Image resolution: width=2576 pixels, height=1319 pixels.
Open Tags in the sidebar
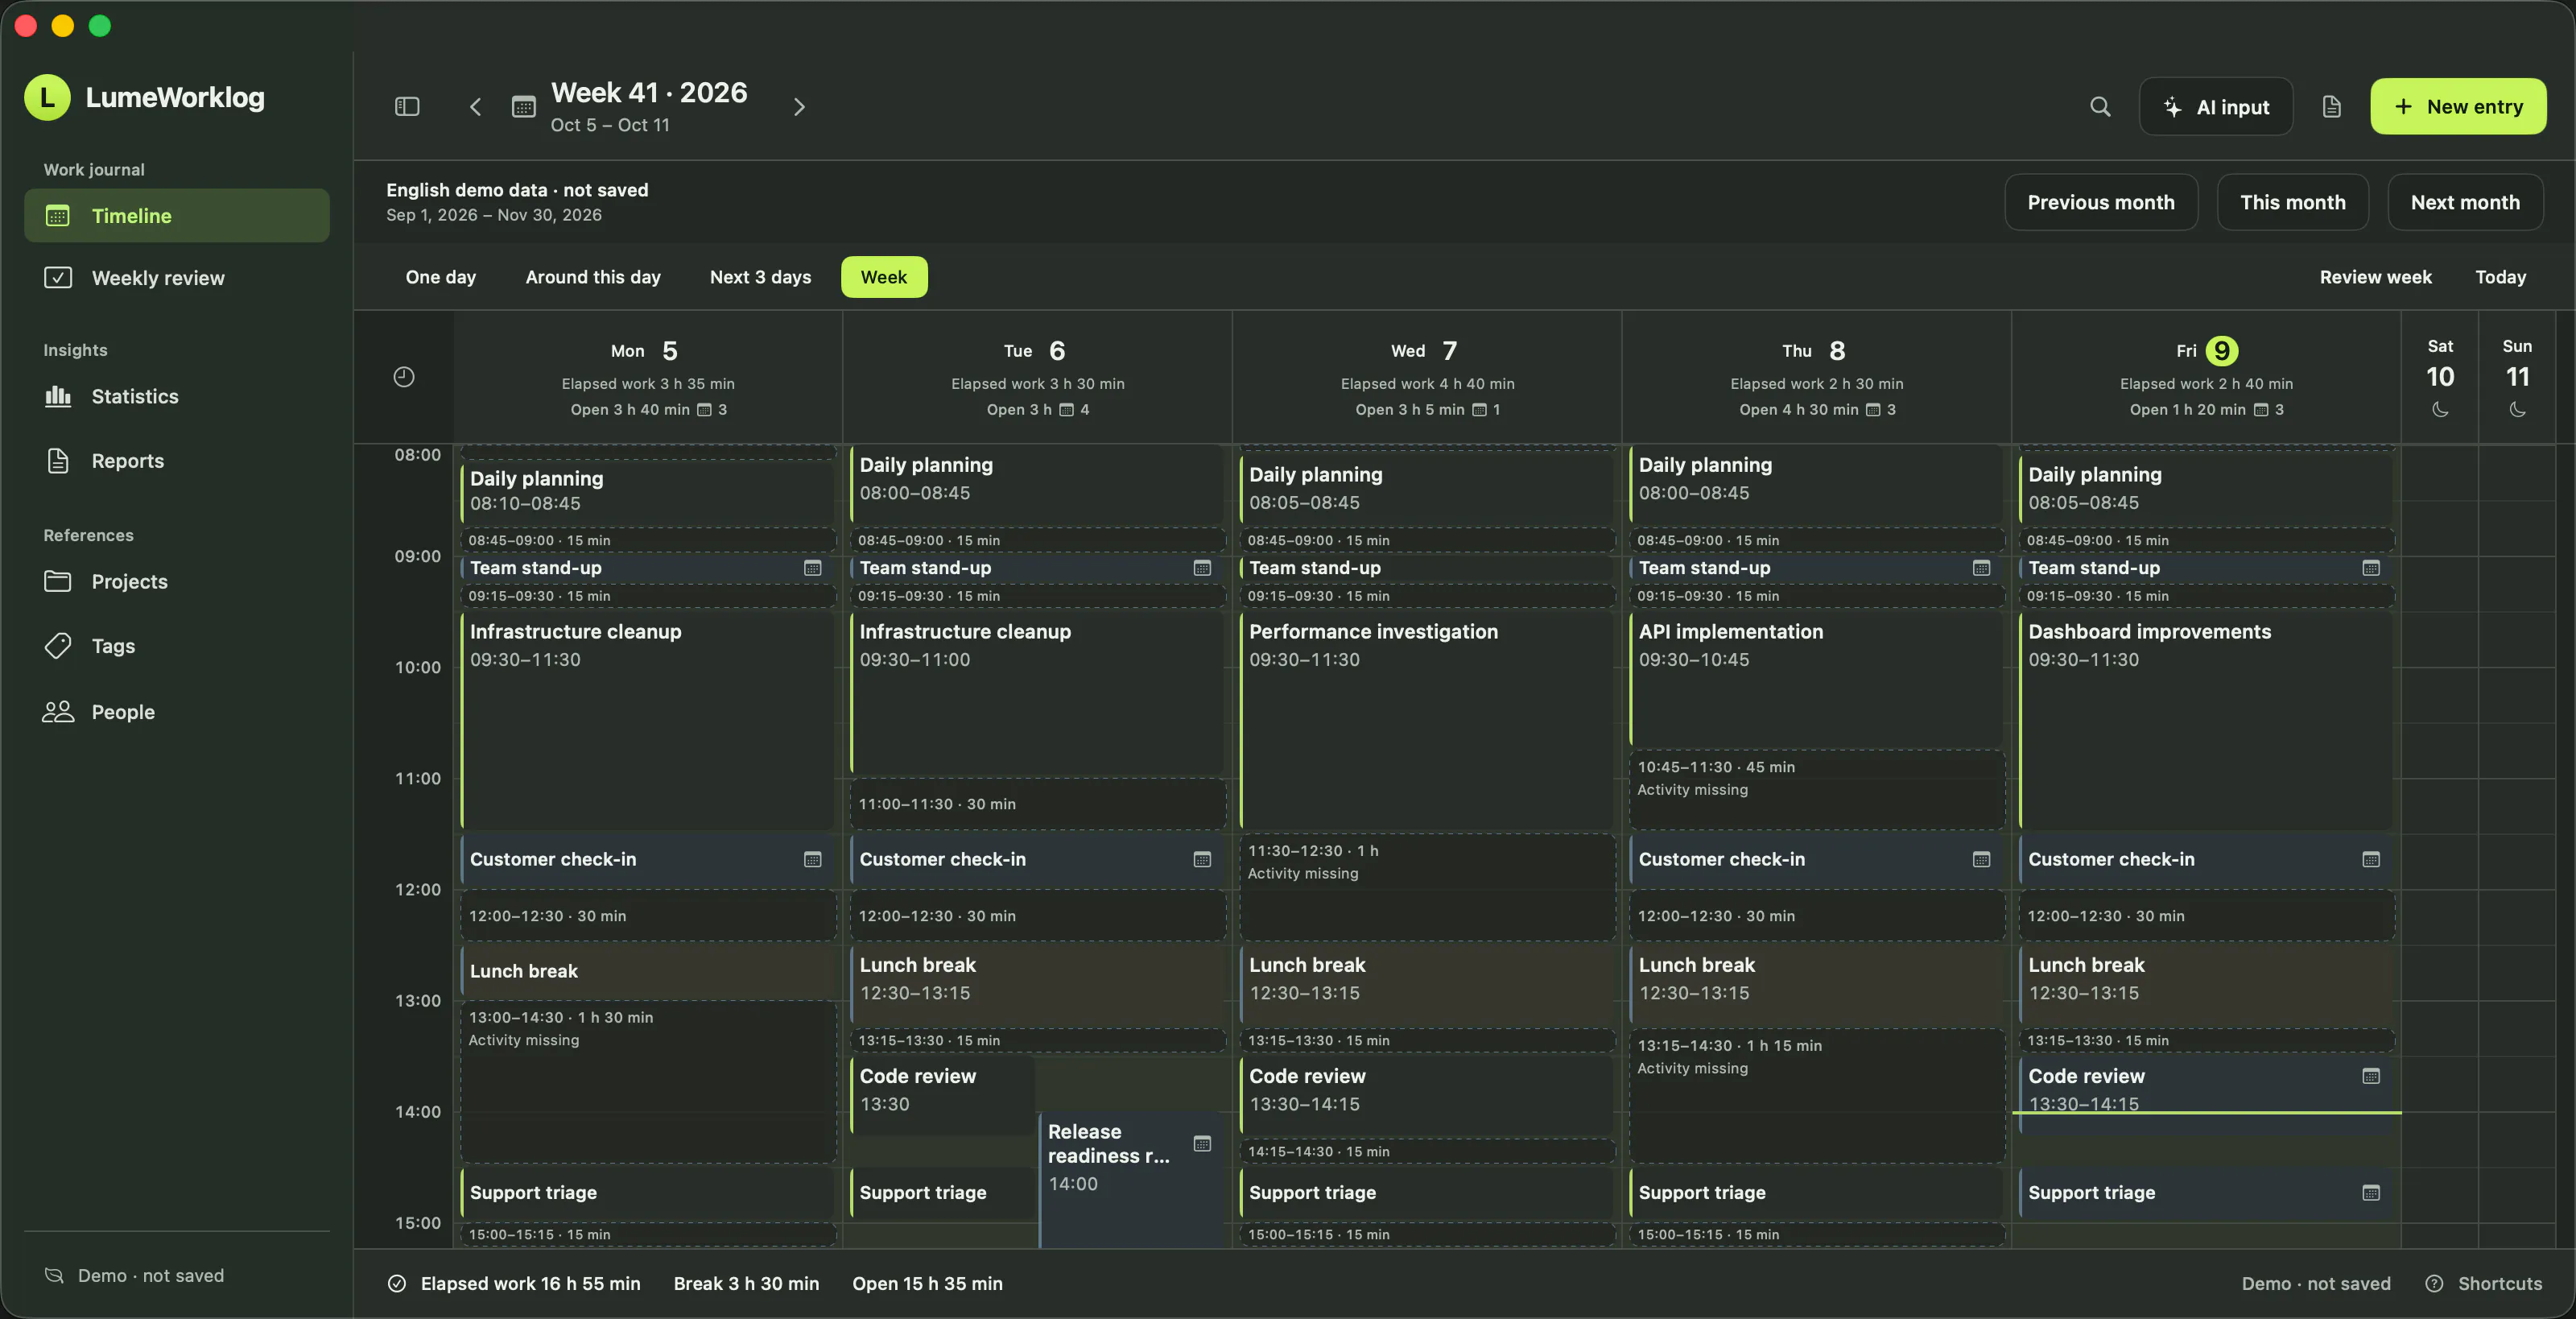click(177, 646)
